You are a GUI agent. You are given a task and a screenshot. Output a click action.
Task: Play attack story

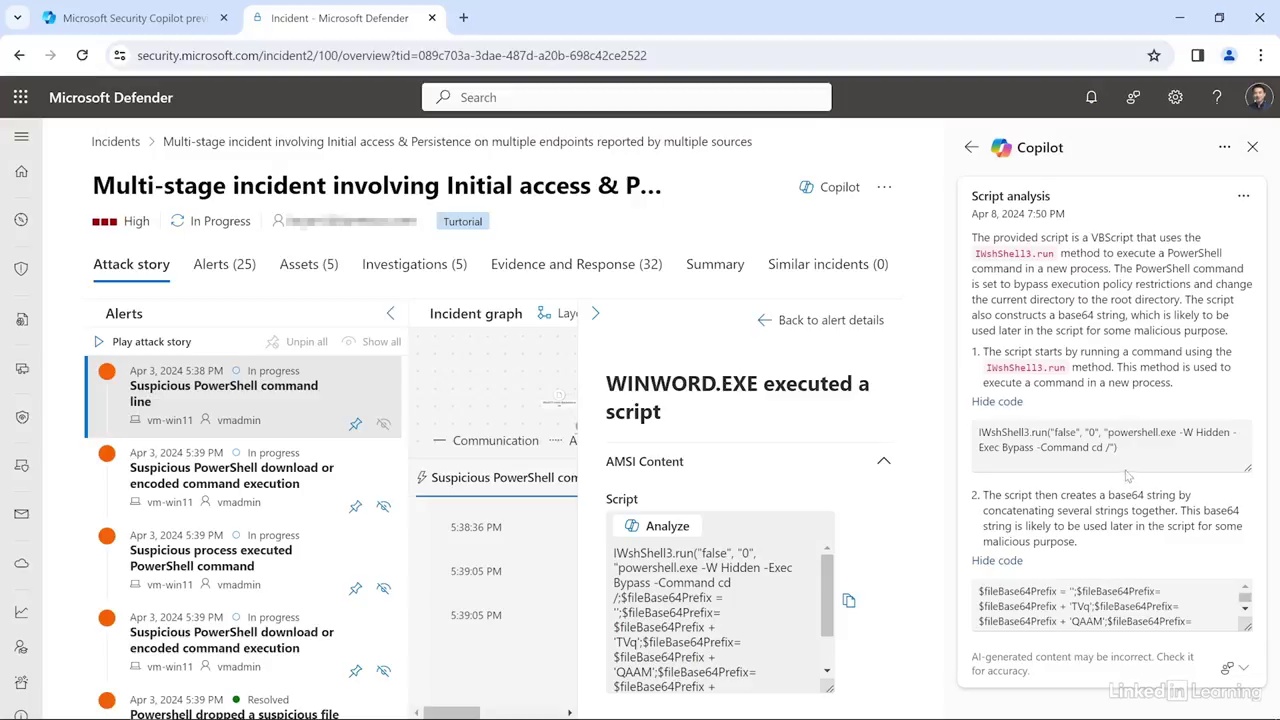141,342
